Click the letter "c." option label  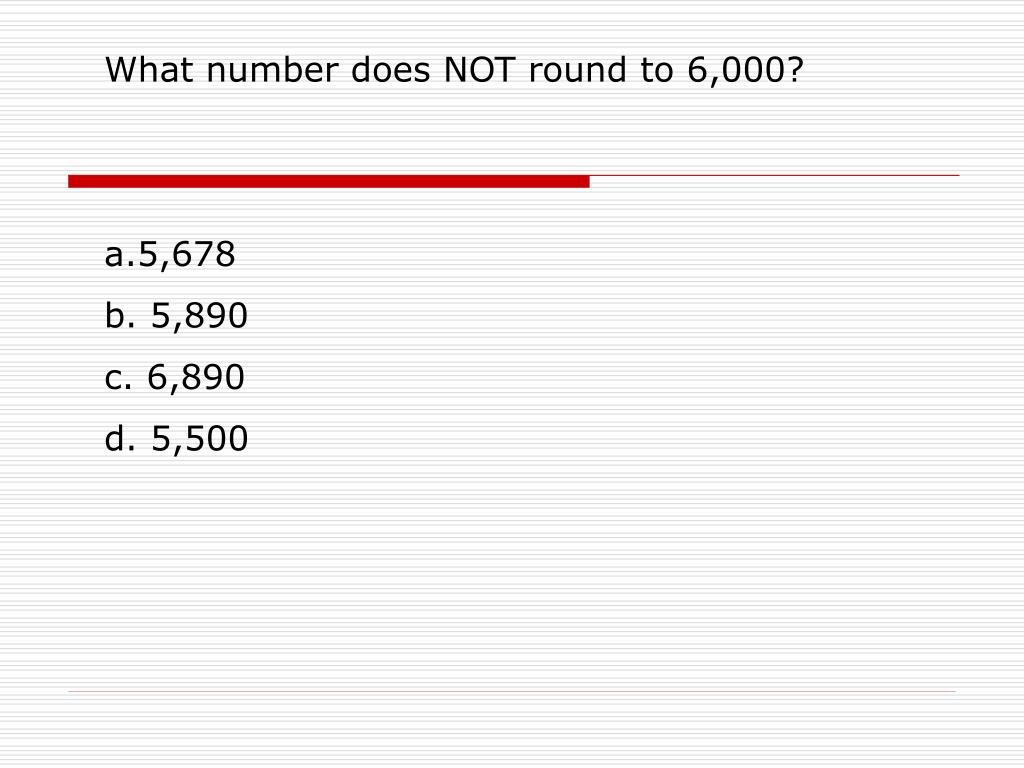tap(118, 379)
